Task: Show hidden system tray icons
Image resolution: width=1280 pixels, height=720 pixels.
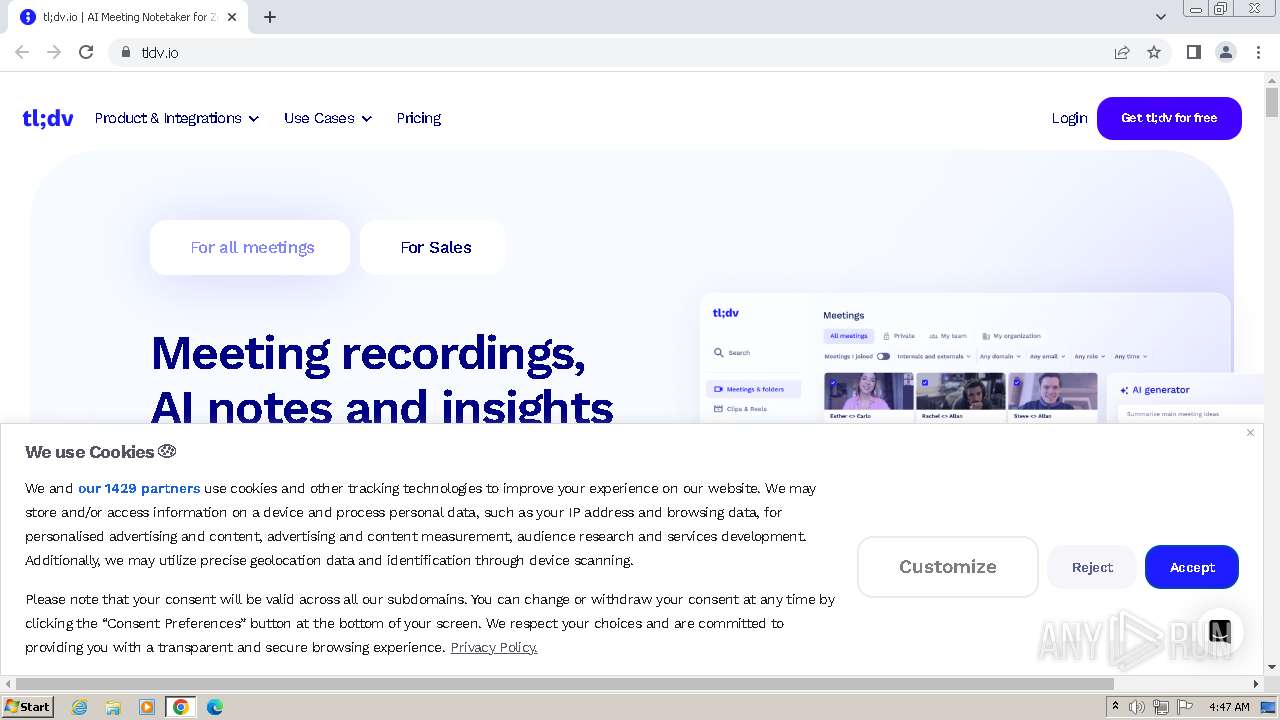Action: (x=1116, y=707)
